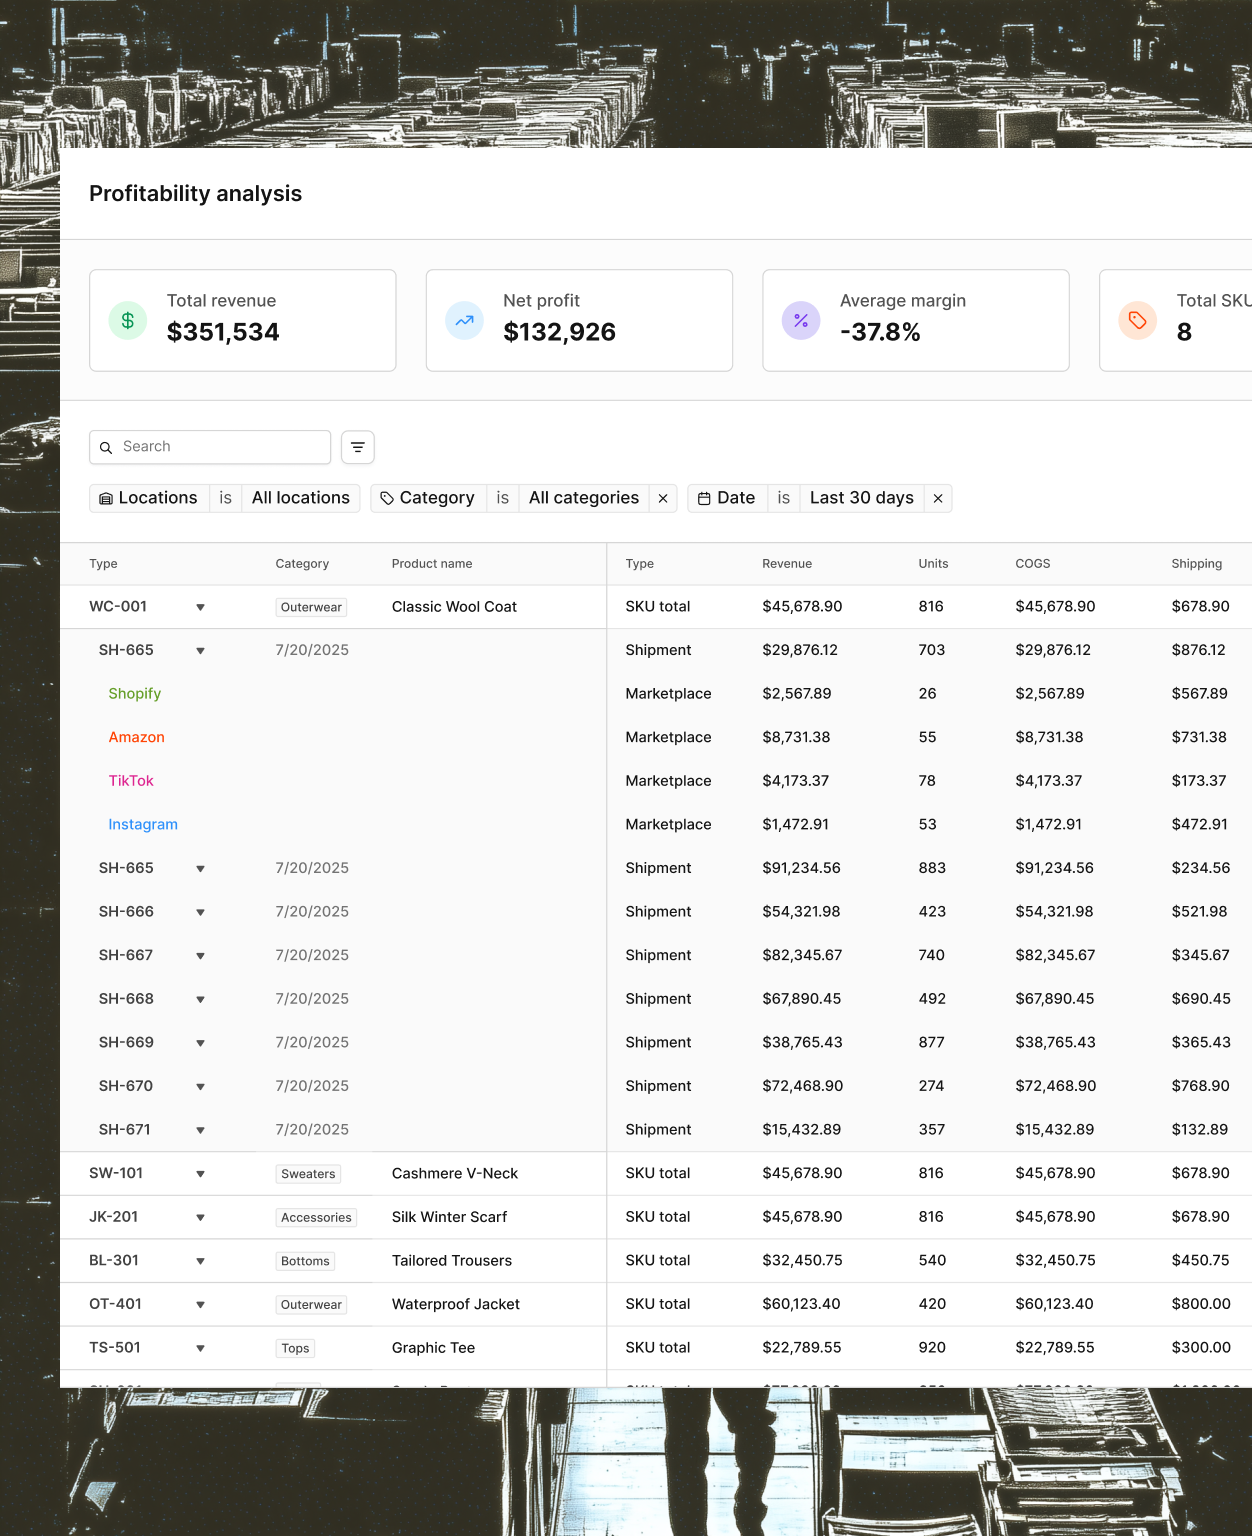1252x1536 pixels.
Task: Click the trending arrow Net profit icon
Action: (464, 321)
